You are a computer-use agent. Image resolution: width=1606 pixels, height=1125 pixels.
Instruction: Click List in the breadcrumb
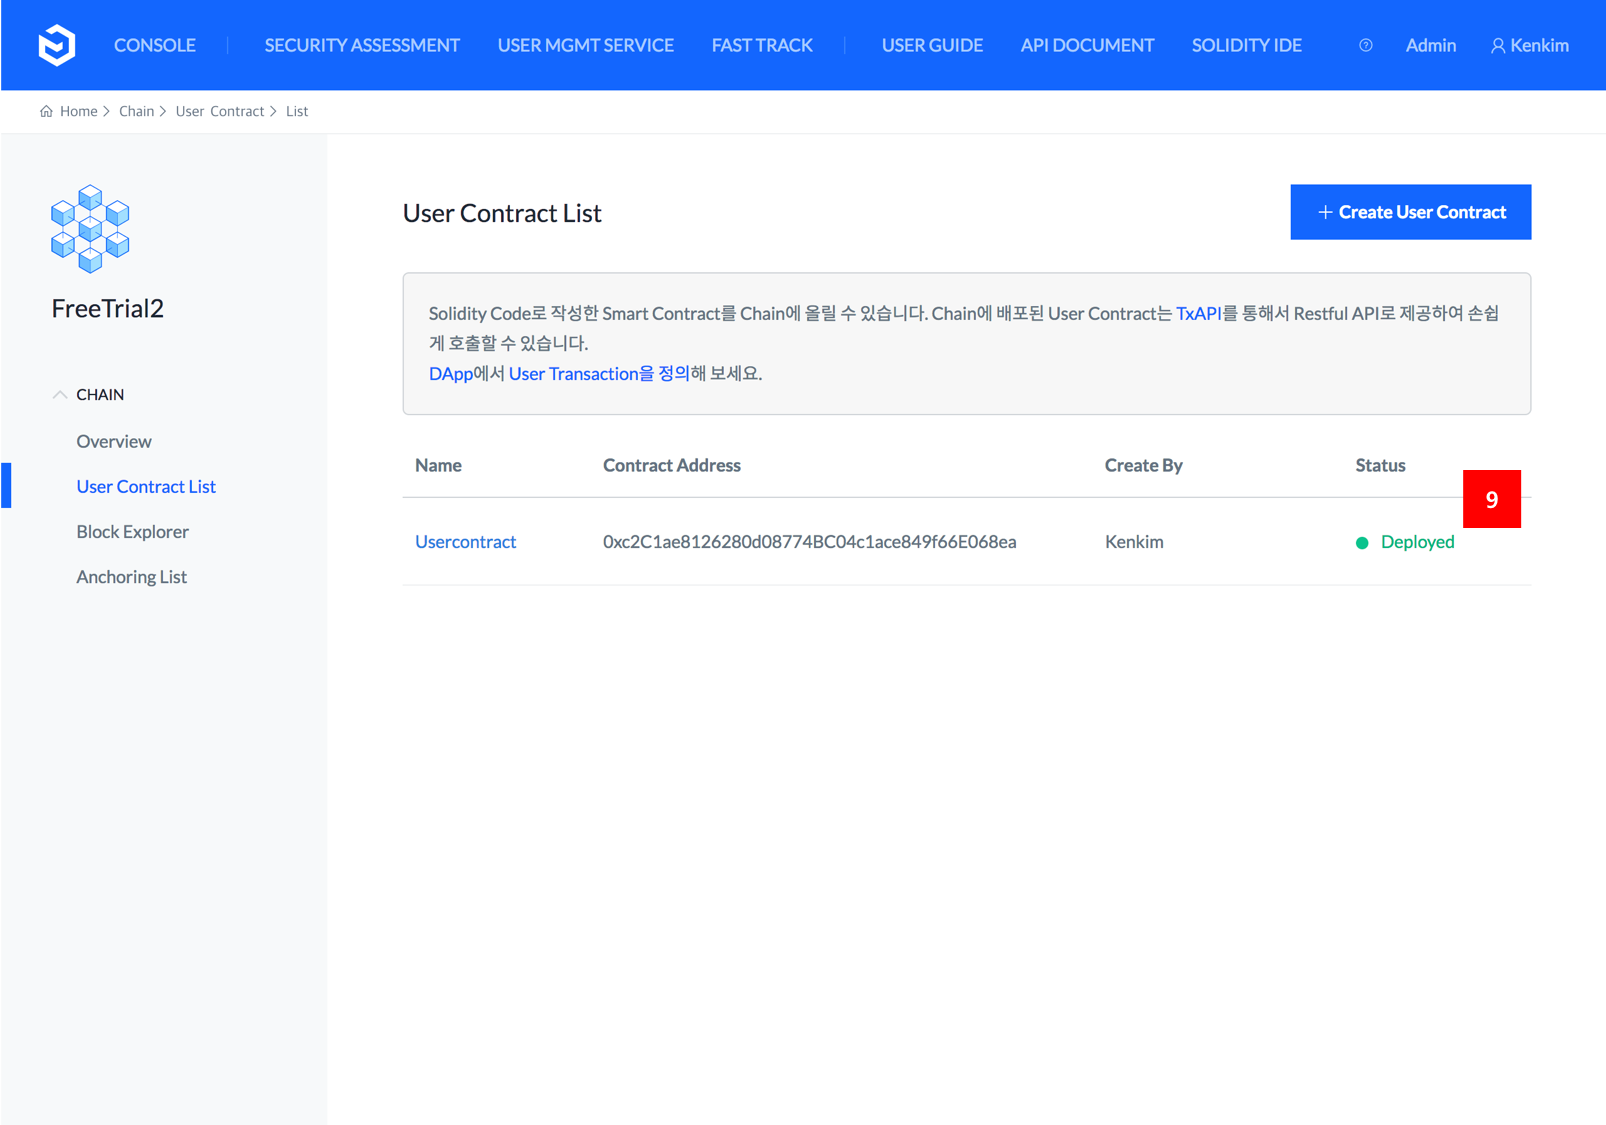[297, 111]
